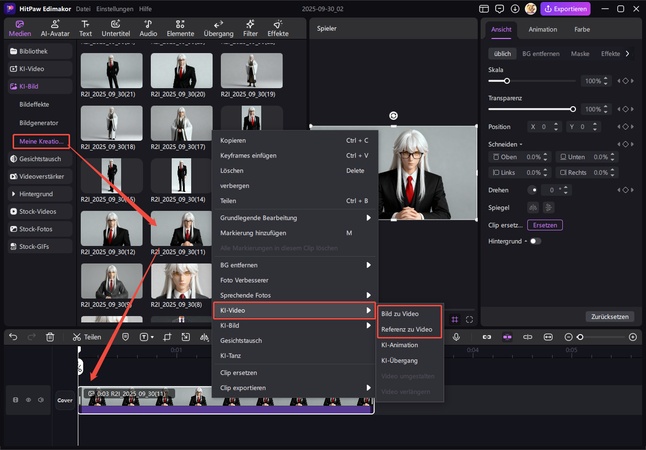Open the Untertitel subtitles panel
646x450 pixels.
tap(116, 28)
